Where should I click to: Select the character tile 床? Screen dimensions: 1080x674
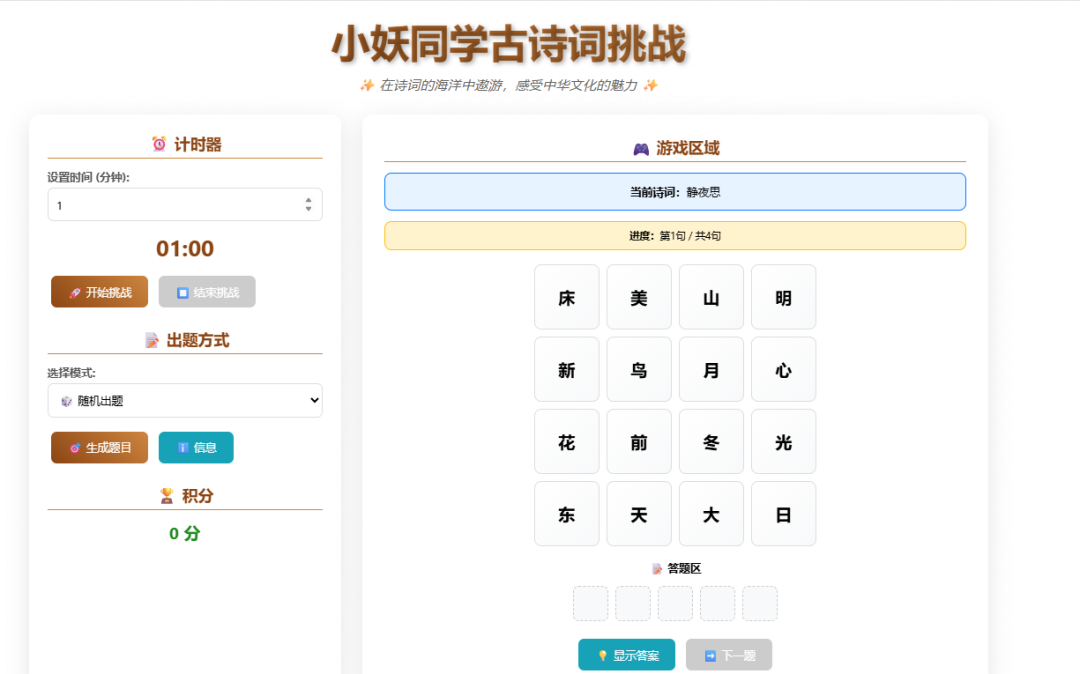coord(567,297)
